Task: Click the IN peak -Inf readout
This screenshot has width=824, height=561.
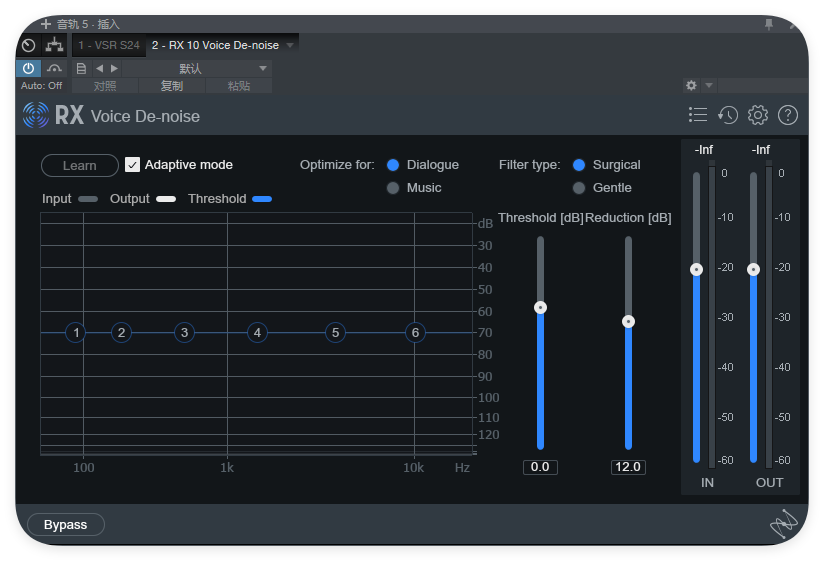Action: pos(704,150)
